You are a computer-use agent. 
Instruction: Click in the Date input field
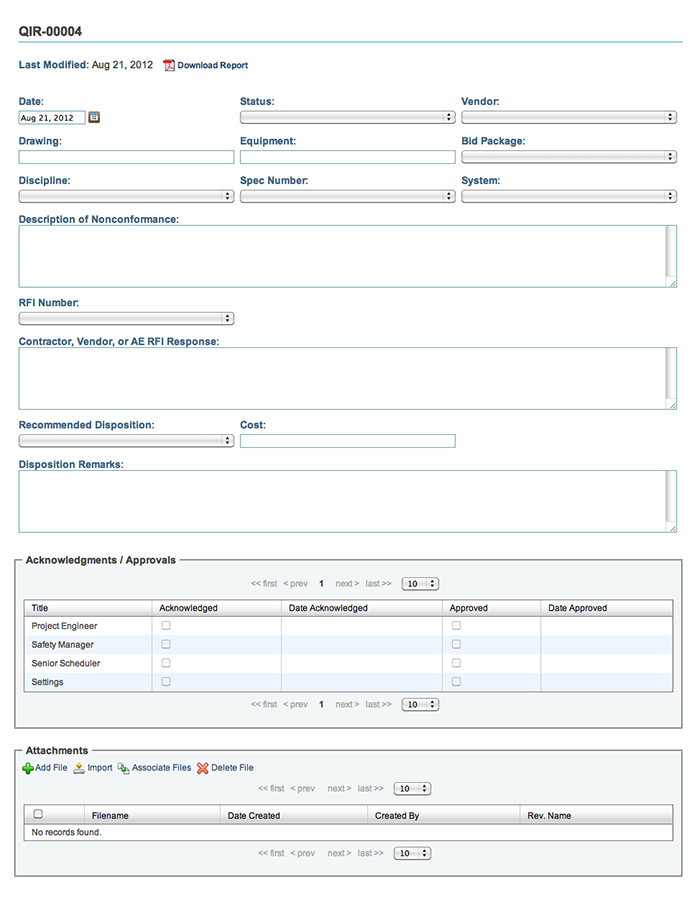pyautogui.click(x=52, y=118)
